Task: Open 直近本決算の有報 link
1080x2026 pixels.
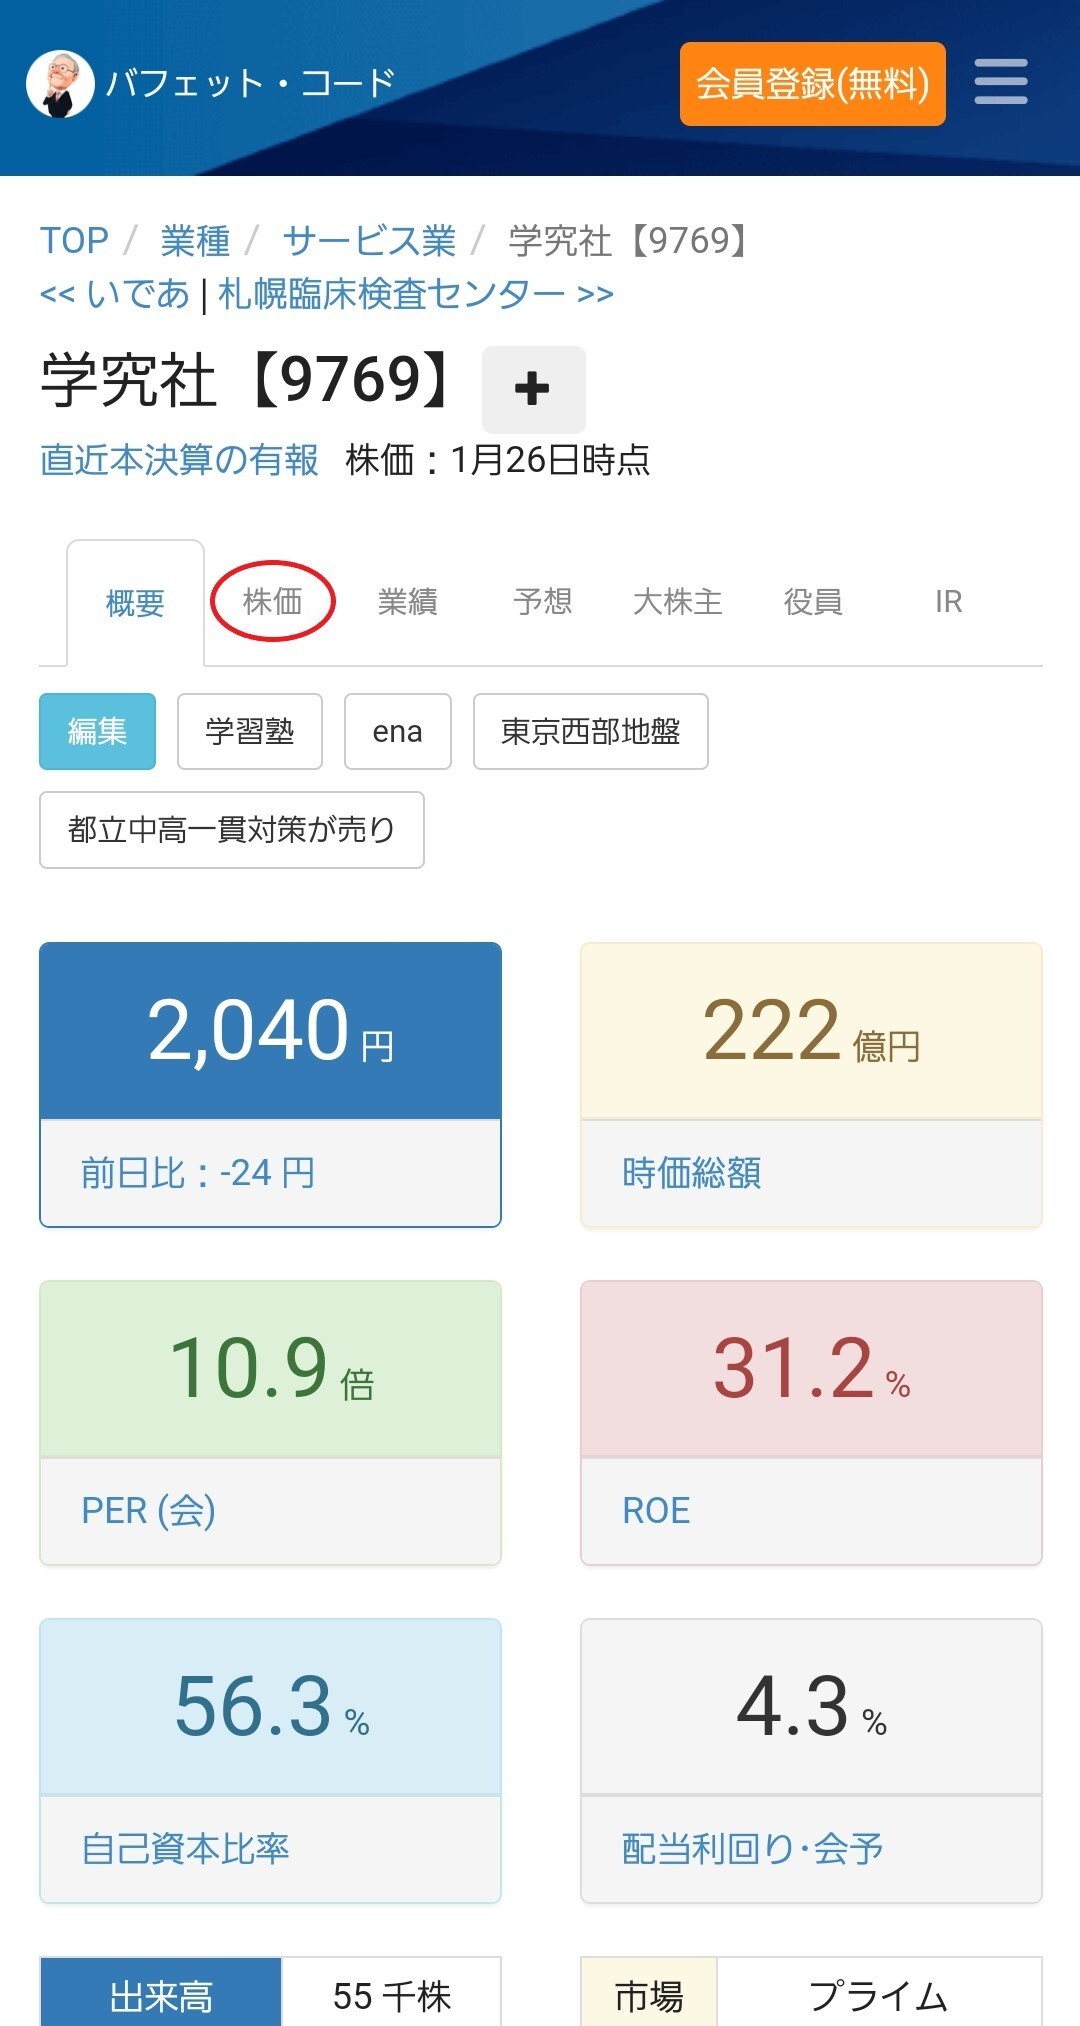Action: point(179,460)
